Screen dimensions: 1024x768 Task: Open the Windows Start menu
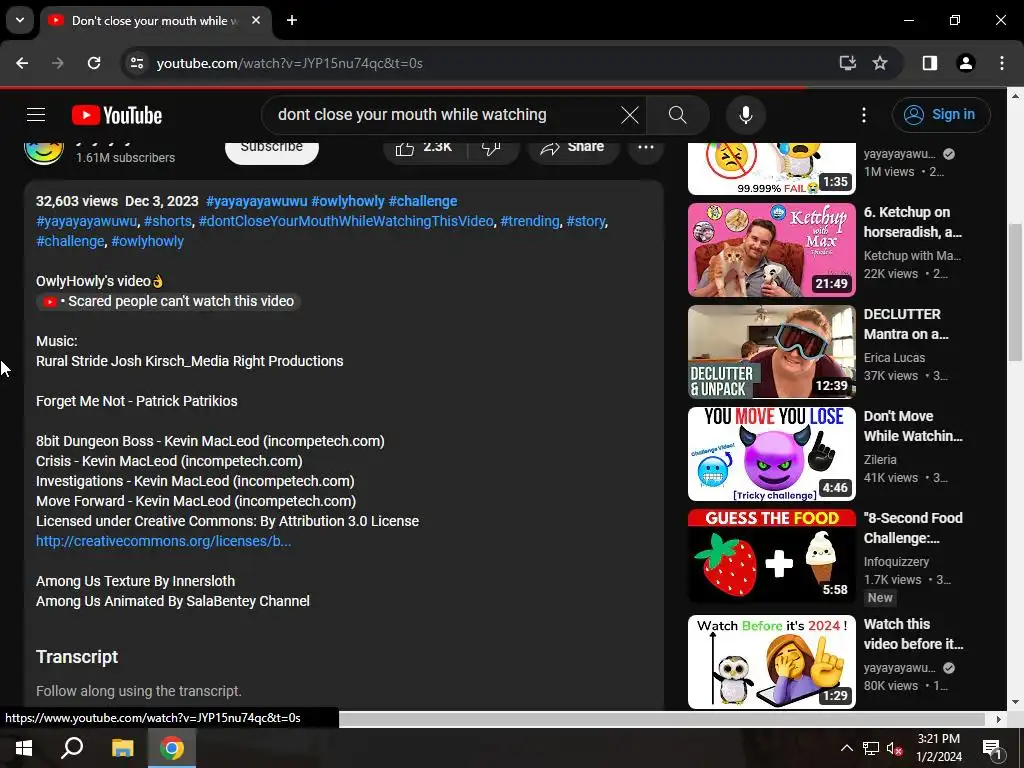point(24,748)
